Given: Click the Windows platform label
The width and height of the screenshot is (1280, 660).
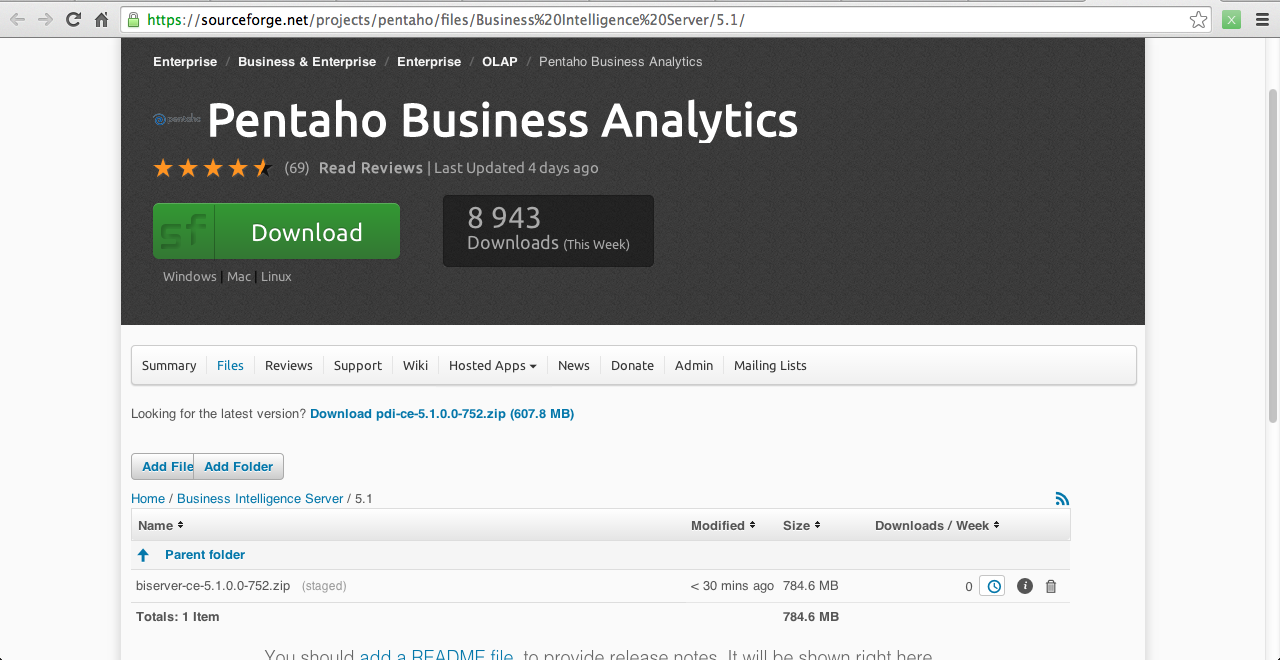Looking at the screenshot, I should point(190,276).
